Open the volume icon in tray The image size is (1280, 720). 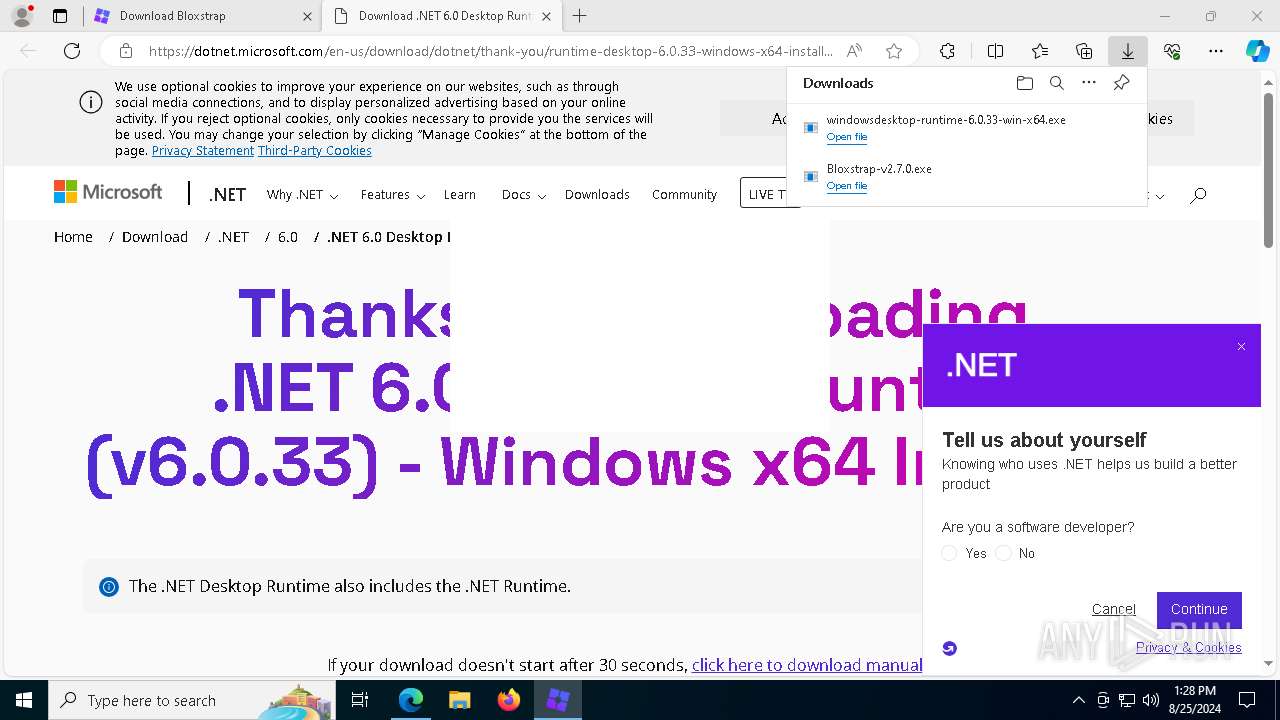(1151, 700)
